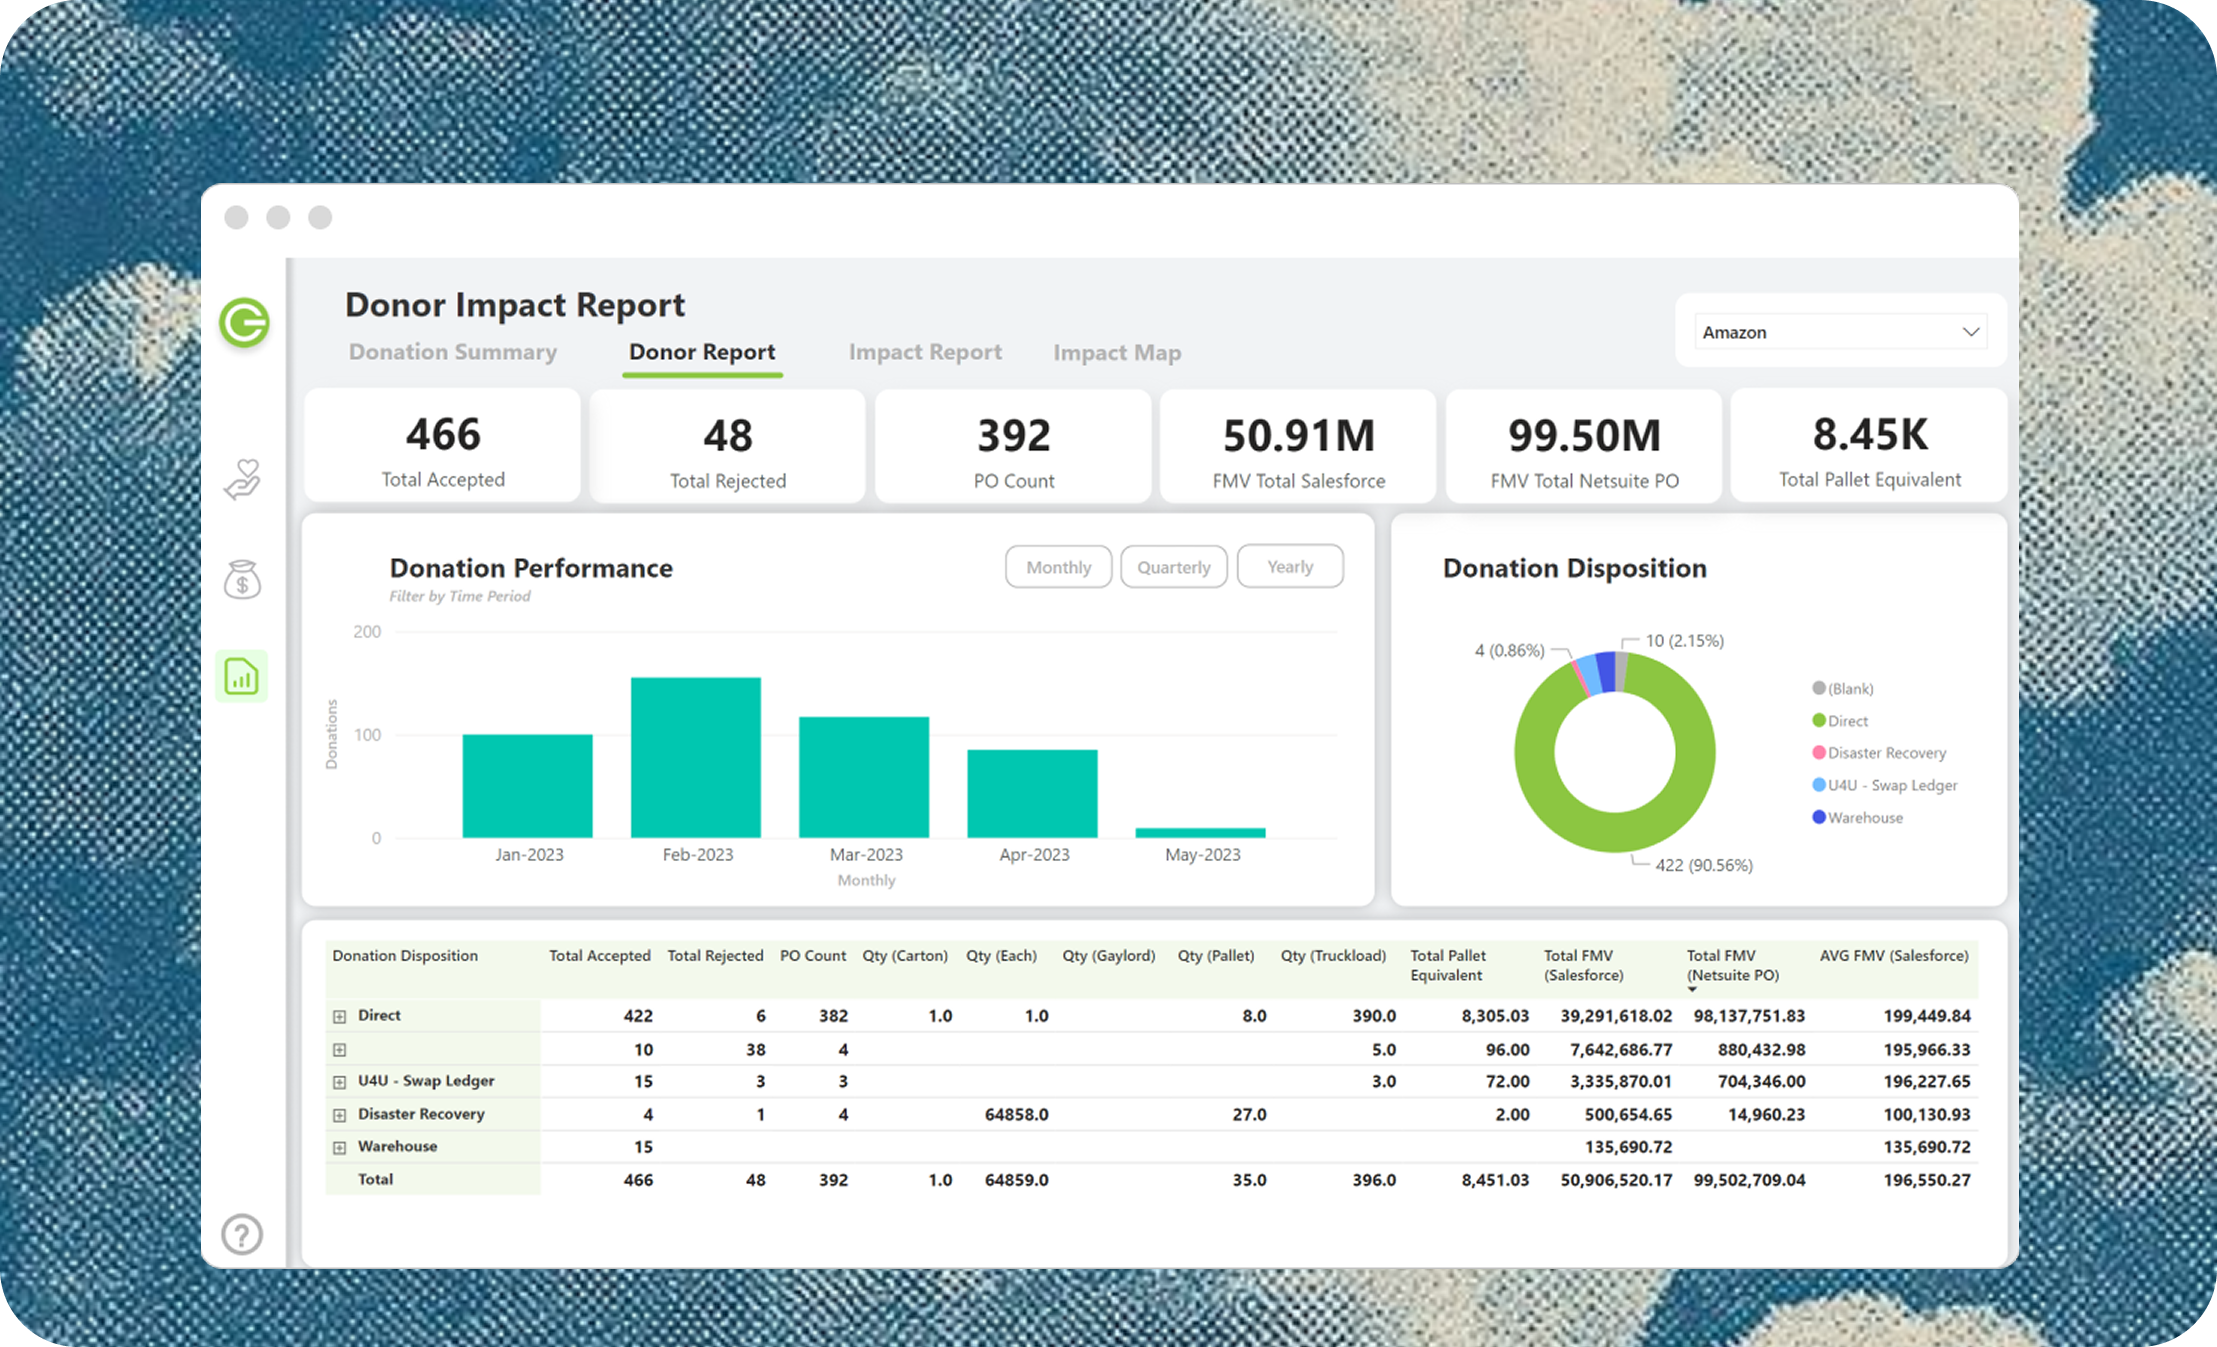The width and height of the screenshot is (2217, 1347).
Task: Click the question mark help icon
Action: [242, 1234]
